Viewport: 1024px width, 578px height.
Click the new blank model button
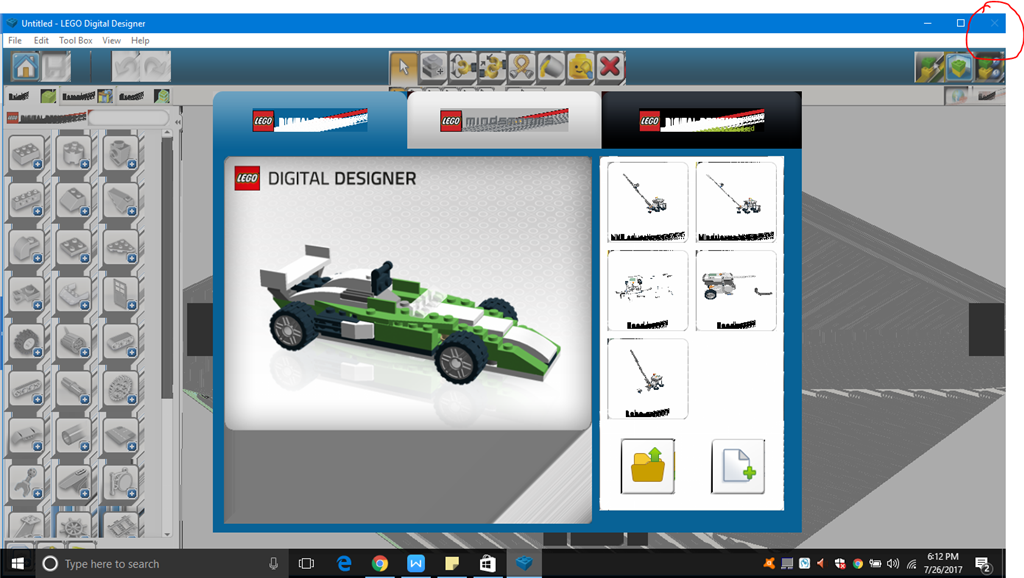click(738, 466)
